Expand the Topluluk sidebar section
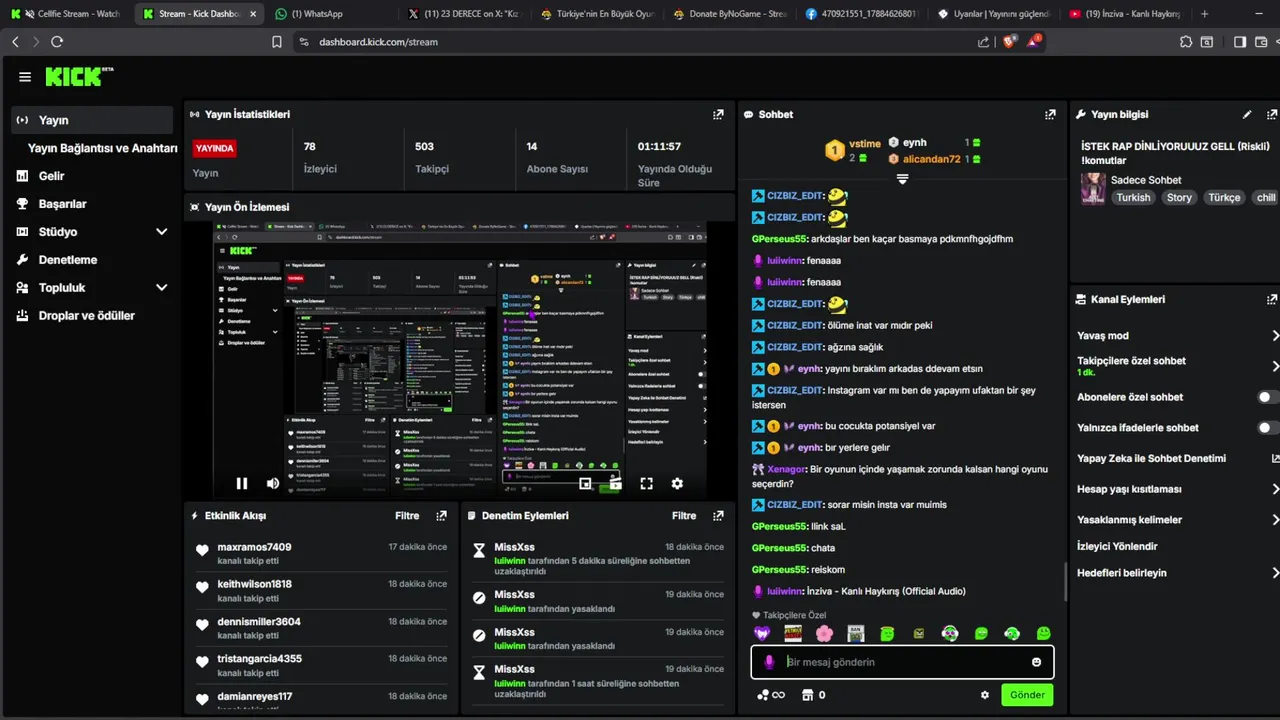The width and height of the screenshot is (1280, 720). coord(162,288)
